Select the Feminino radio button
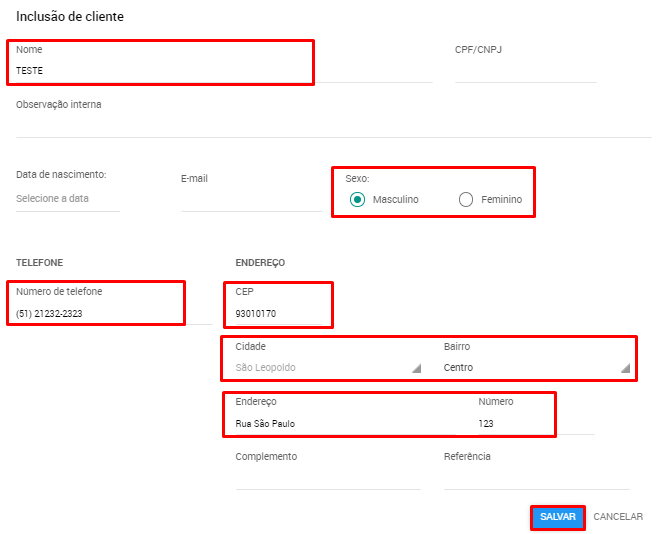Viewport: 669px width, 534px height. coord(465,199)
